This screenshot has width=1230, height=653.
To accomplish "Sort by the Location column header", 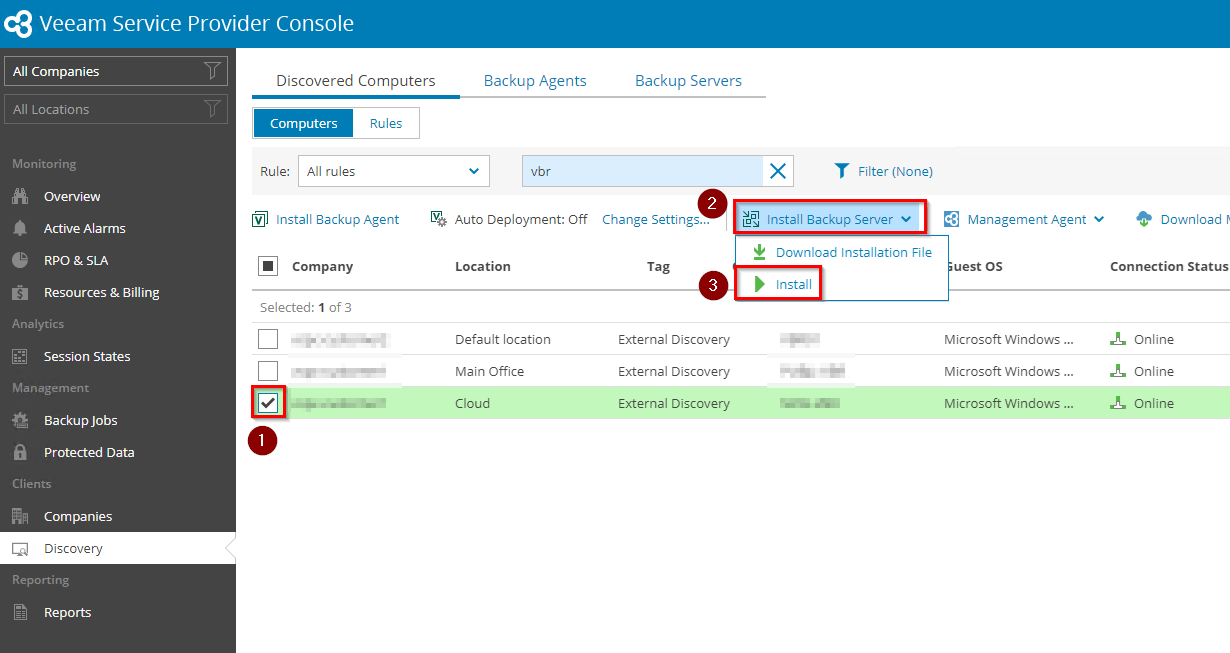I will (x=483, y=266).
